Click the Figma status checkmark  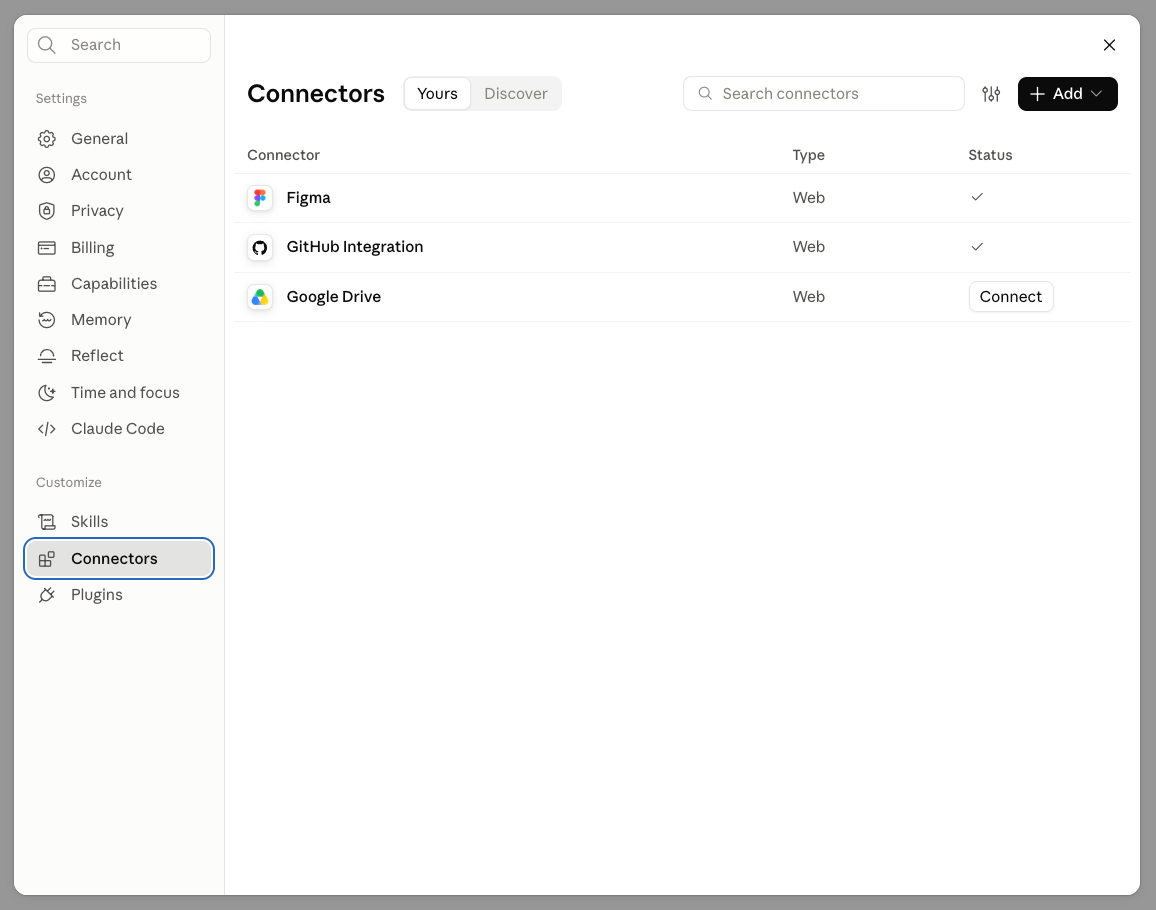(x=977, y=197)
